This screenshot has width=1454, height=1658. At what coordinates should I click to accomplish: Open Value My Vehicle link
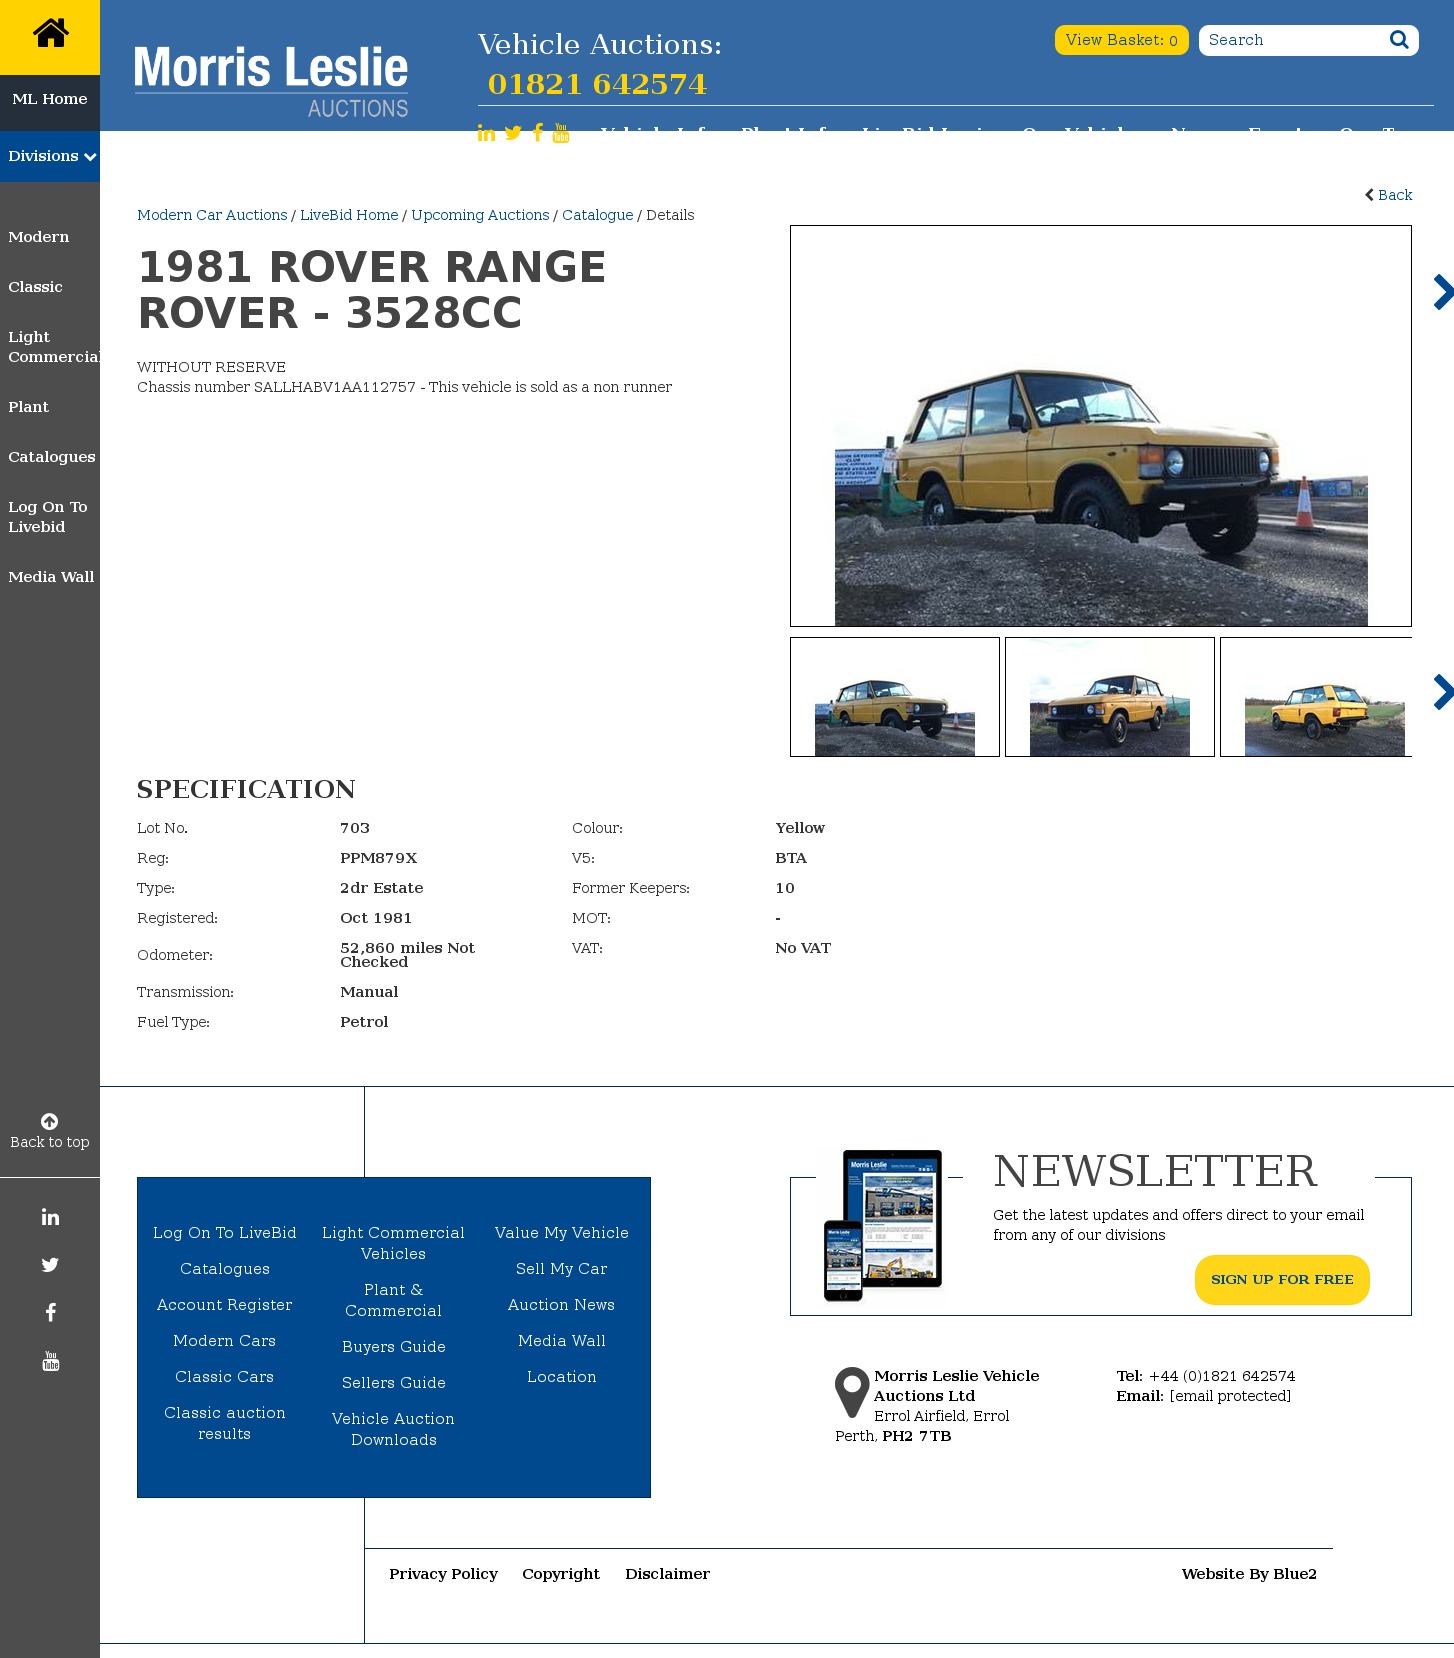pos(562,1233)
